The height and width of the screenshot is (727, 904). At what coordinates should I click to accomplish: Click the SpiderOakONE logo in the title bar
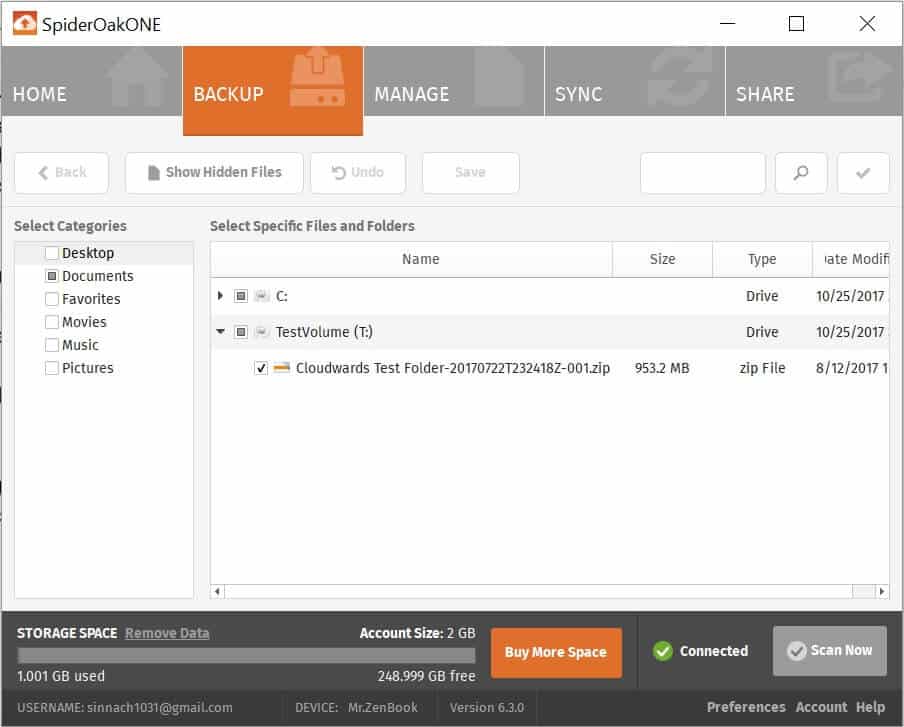(25, 24)
